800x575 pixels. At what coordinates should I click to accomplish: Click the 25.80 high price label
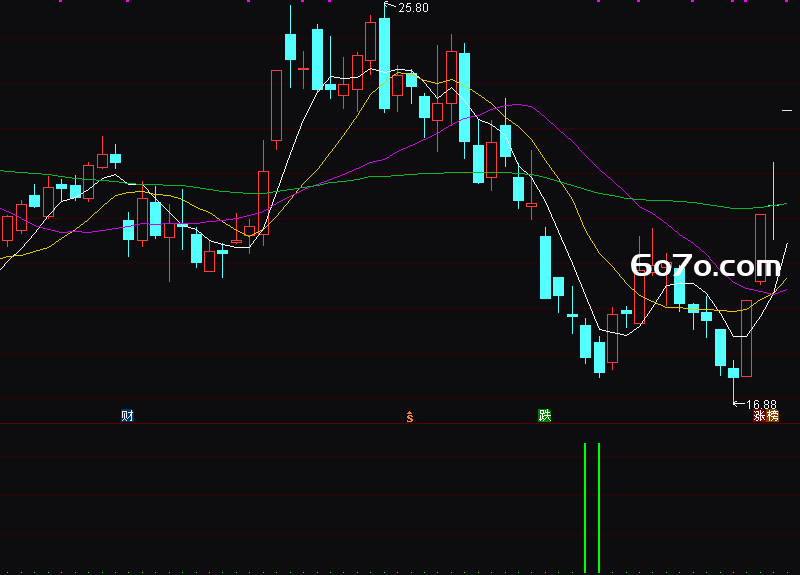point(413,8)
